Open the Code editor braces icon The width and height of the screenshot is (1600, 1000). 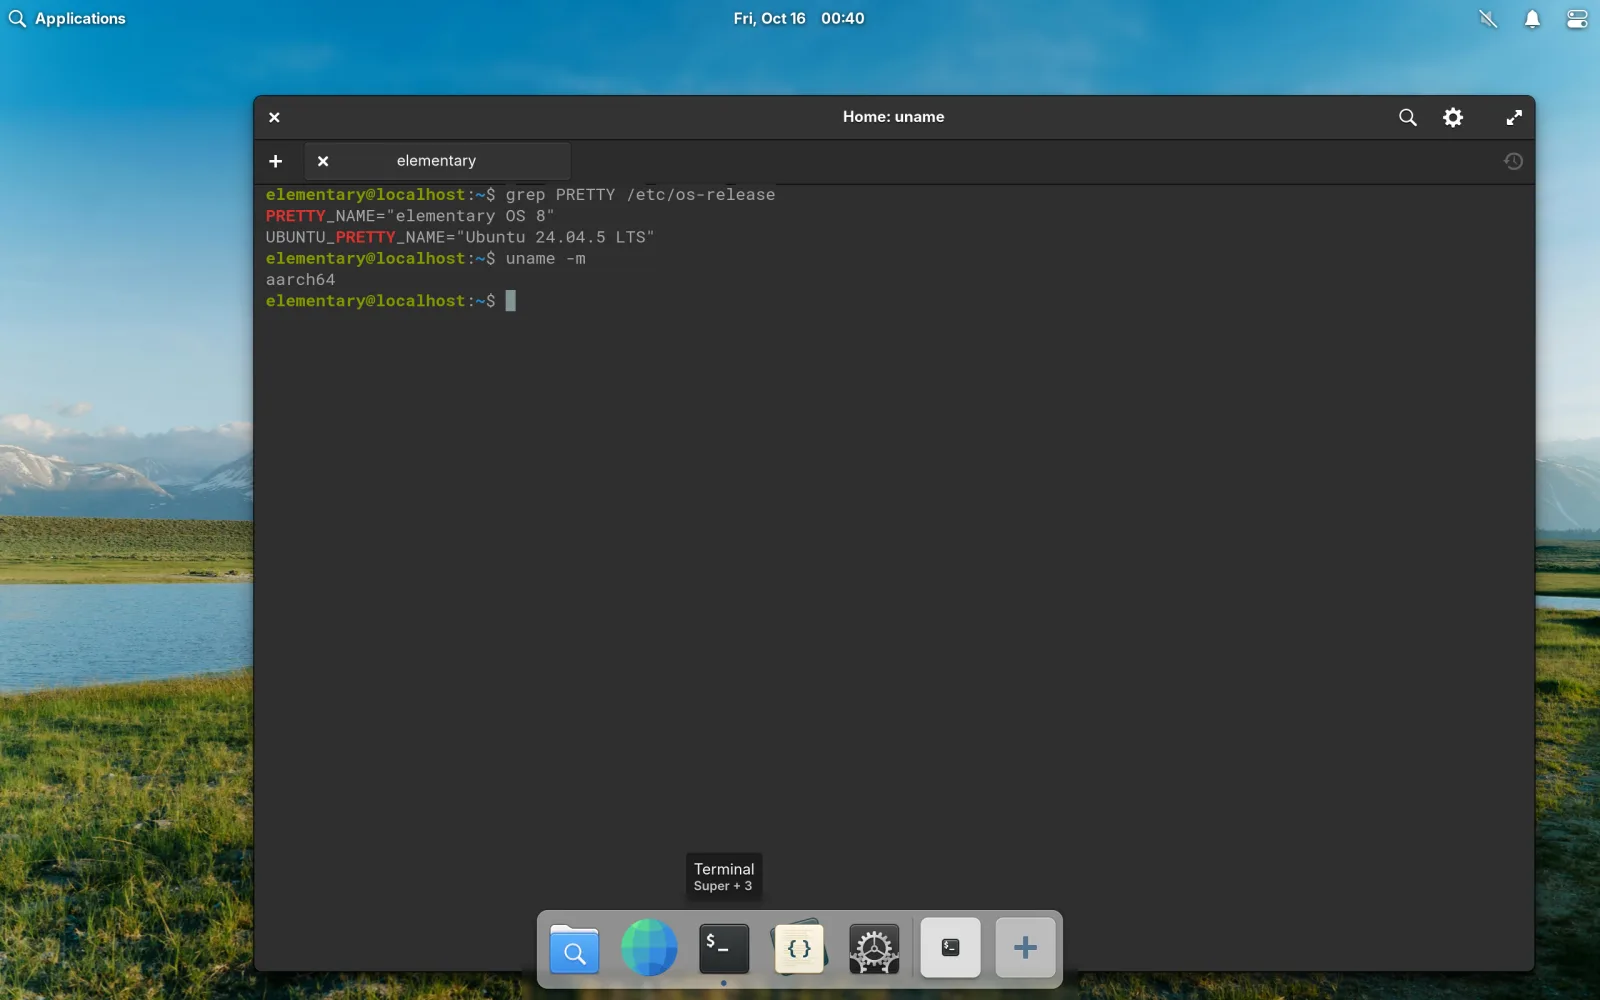click(x=799, y=947)
